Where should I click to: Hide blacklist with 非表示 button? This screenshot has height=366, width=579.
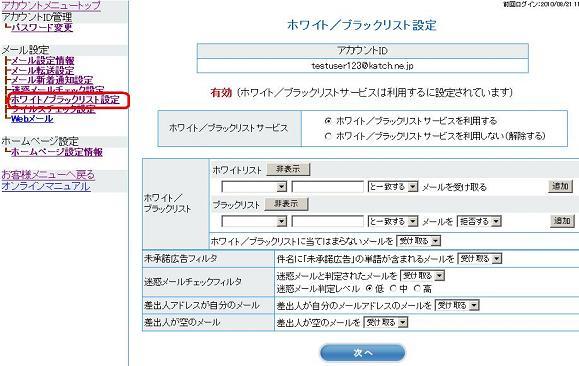coord(286,204)
